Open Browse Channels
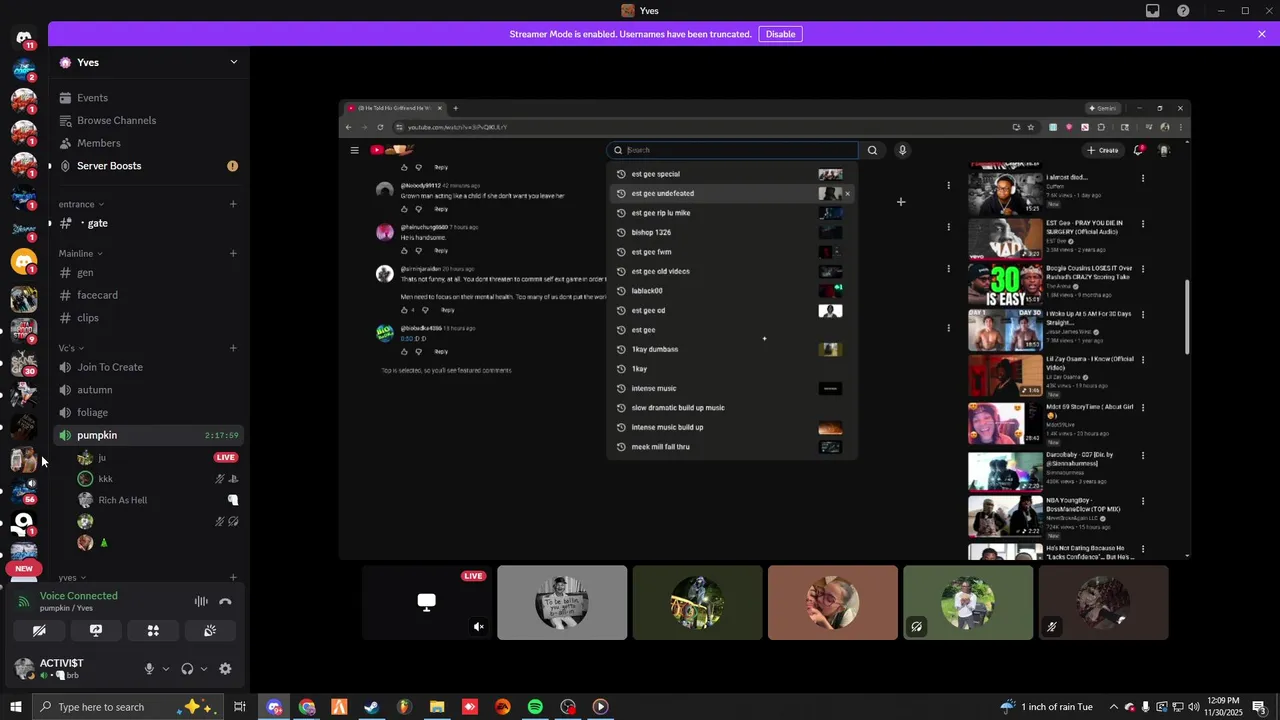 click(148, 120)
